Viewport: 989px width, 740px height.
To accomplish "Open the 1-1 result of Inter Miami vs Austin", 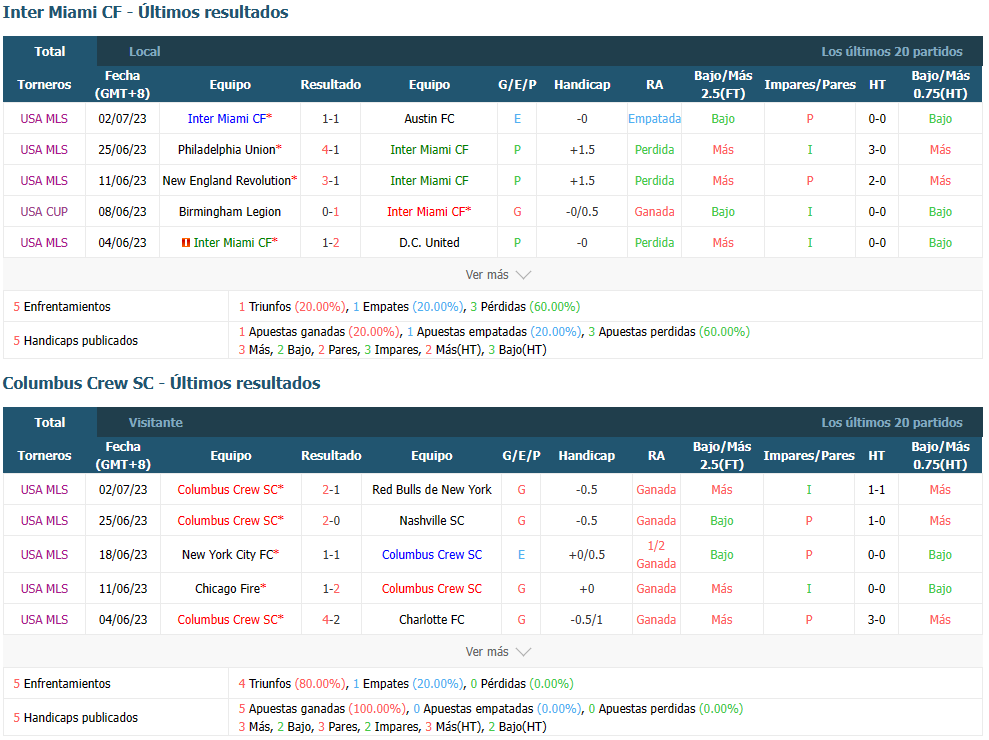I will [x=331, y=119].
